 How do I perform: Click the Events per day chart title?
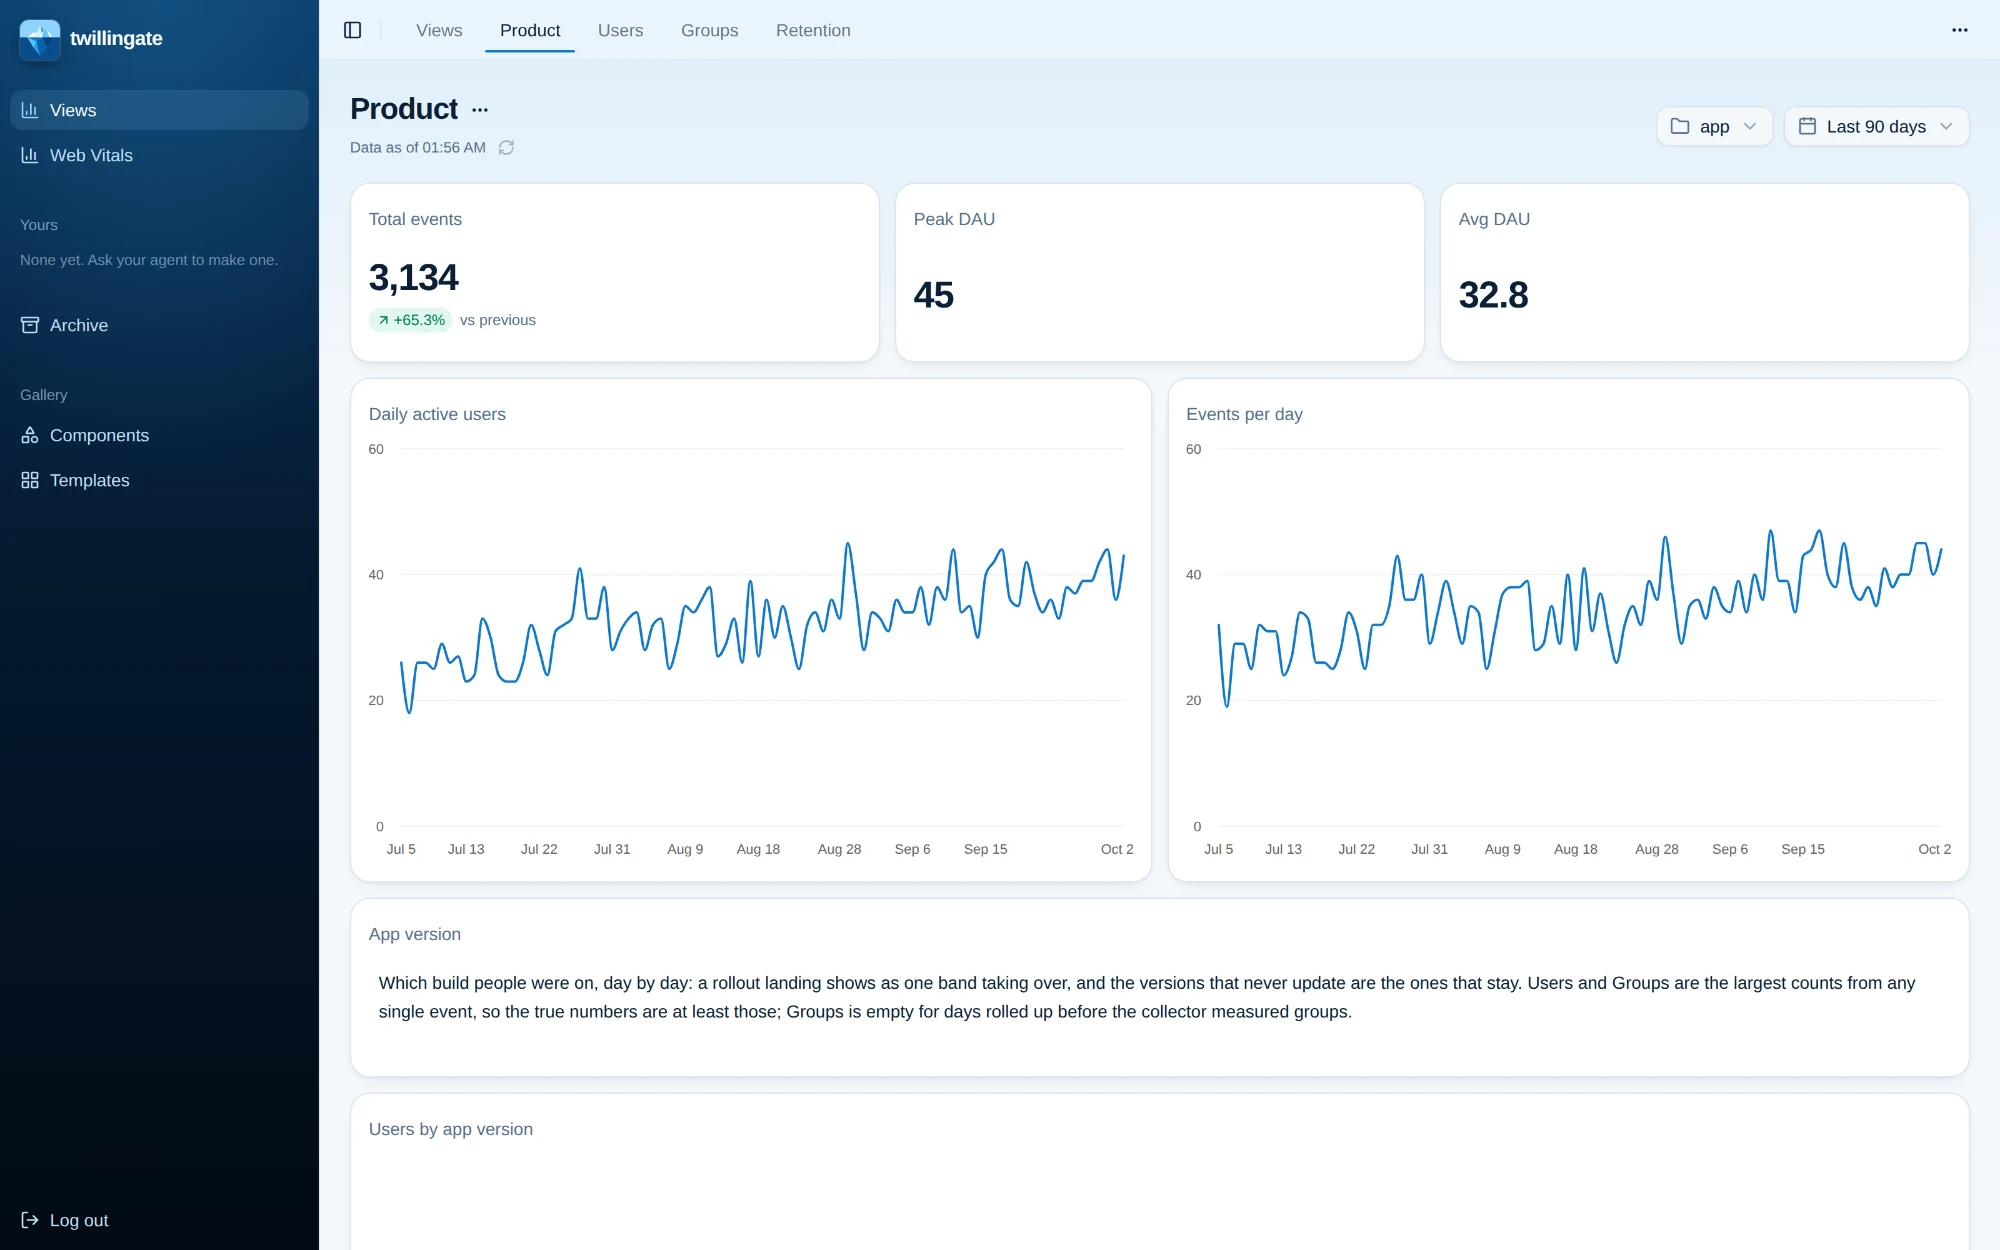click(x=1244, y=414)
